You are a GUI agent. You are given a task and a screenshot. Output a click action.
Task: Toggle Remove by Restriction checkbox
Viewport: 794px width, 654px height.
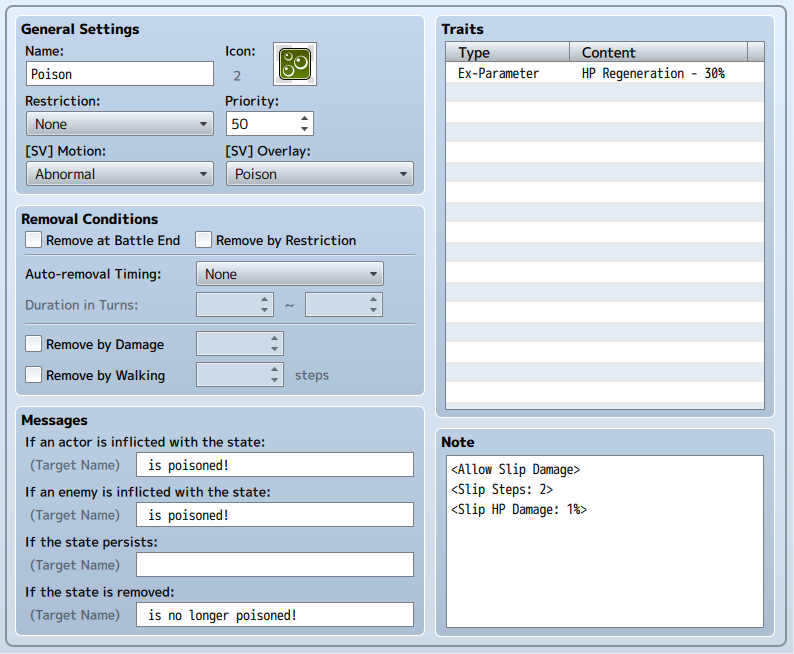(204, 240)
